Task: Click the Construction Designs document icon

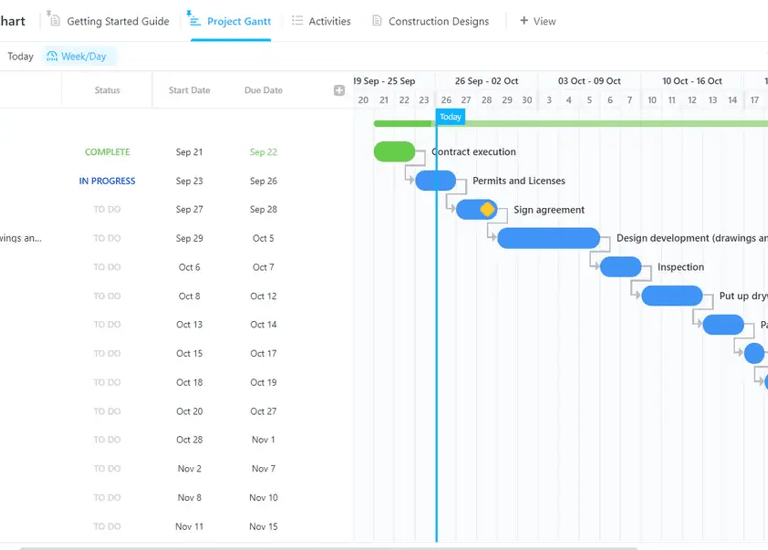Action: [377, 21]
